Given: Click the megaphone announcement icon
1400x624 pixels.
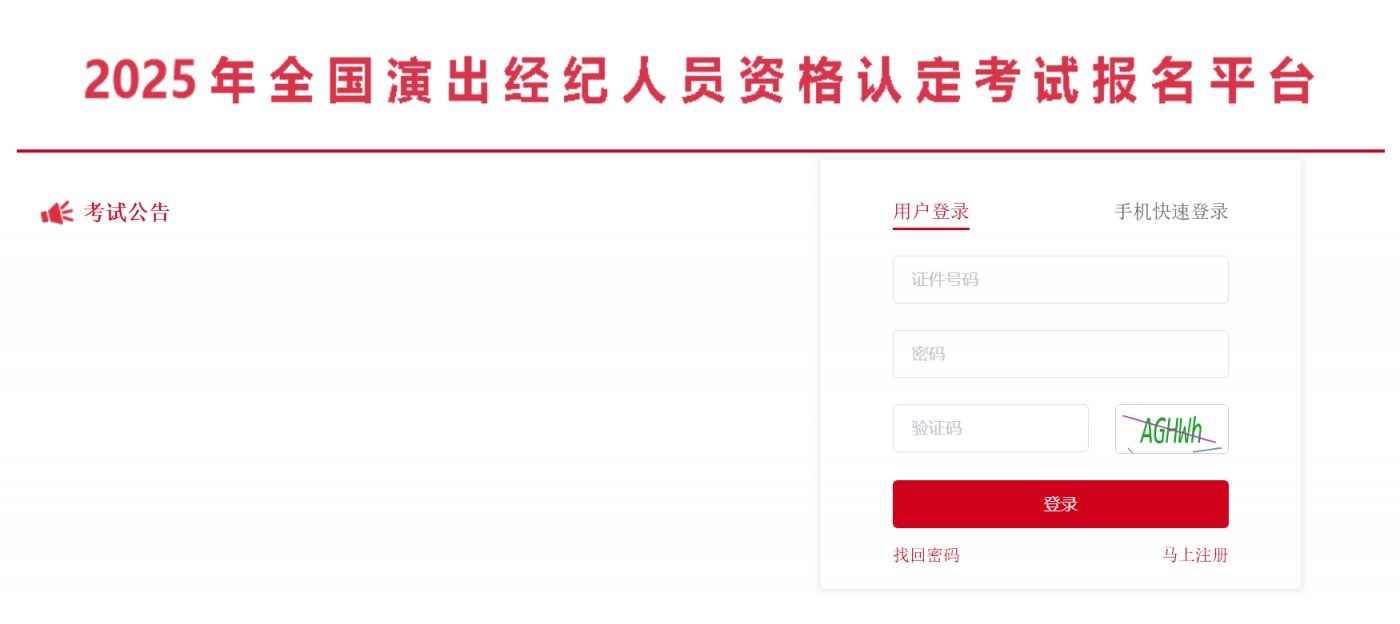Looking at the screenshot, I should 57,213.
